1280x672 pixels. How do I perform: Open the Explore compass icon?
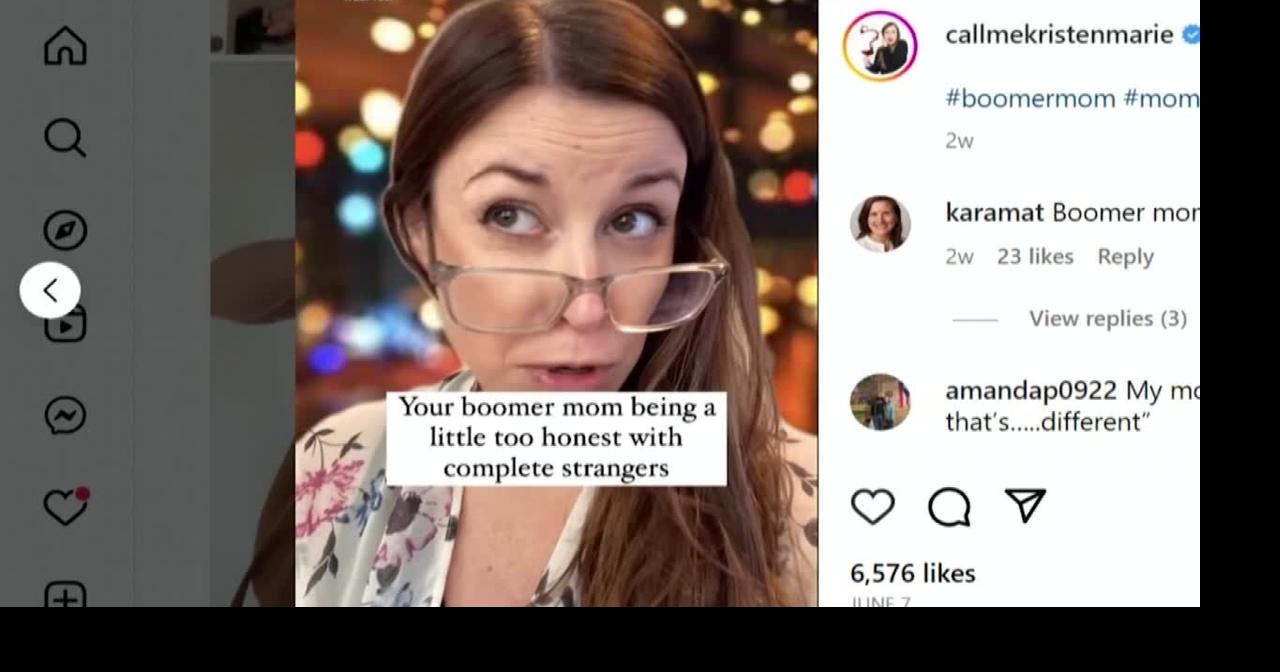tap(65, 231)
